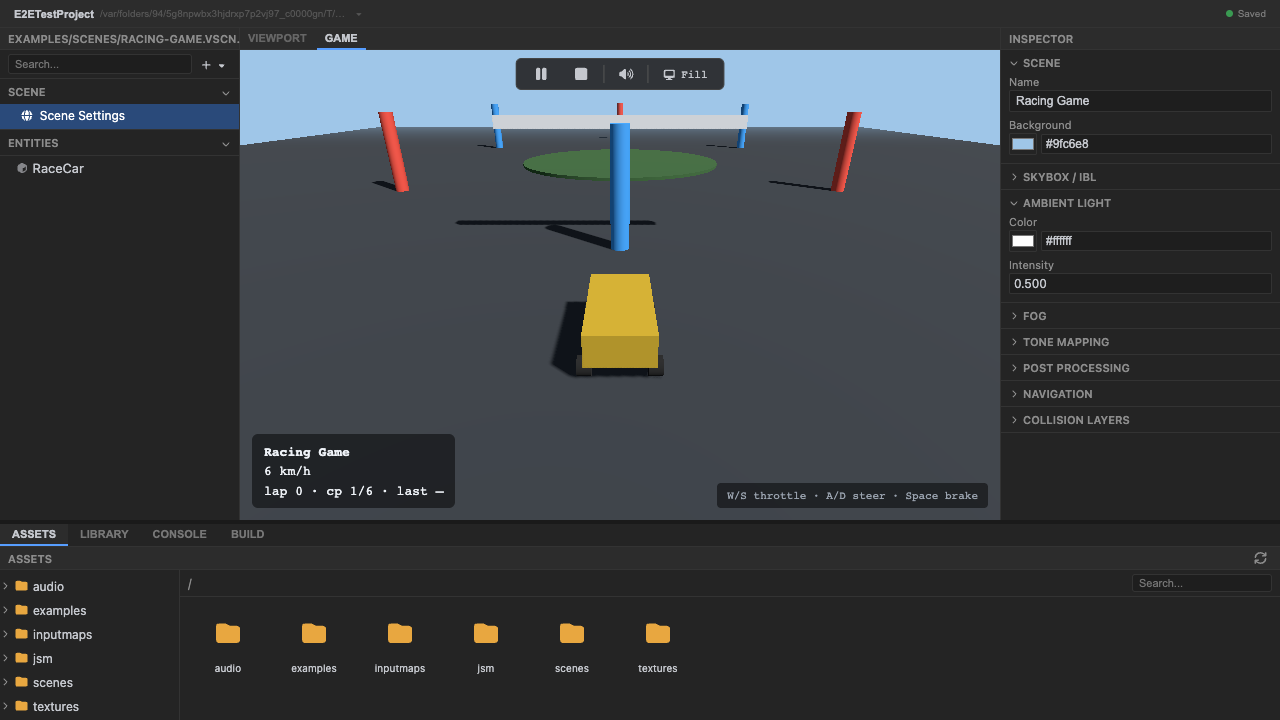
Task: Click the scene Name field Racing Game
Action: click(1140, 101)
